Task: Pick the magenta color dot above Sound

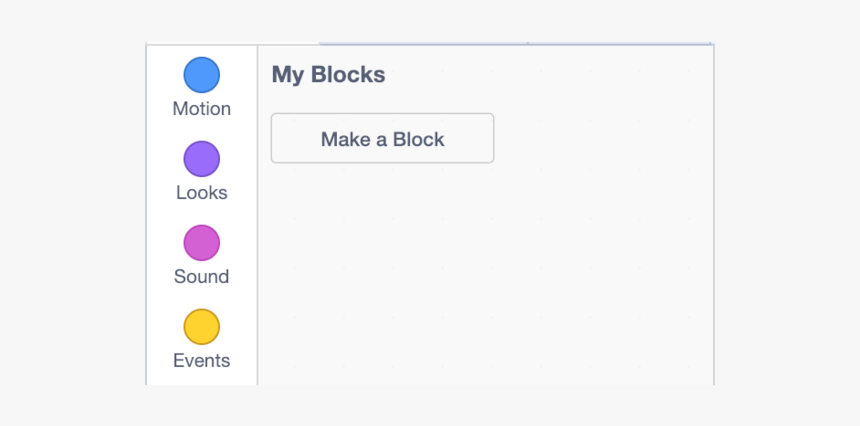Action: click(201, 243)
